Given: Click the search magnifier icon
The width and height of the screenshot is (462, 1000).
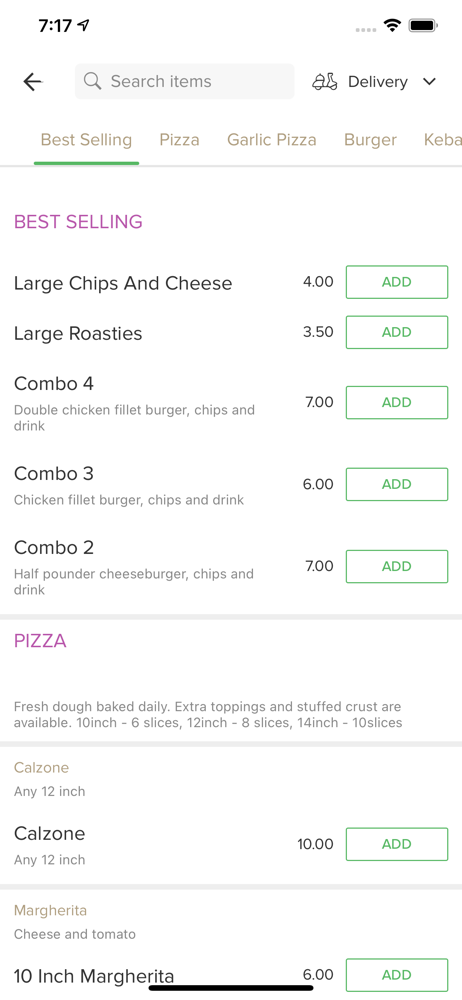Looking at the screenshot, I should [x=93, y=81].
